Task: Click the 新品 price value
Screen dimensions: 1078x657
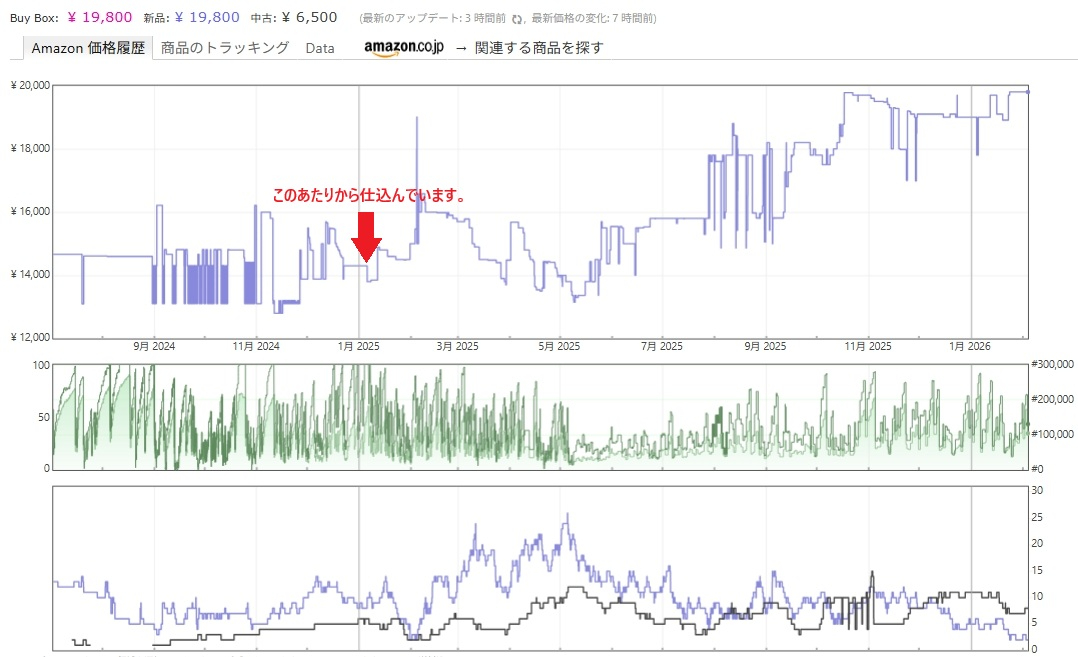Action: pyautogui.click(x=207, y=17)
